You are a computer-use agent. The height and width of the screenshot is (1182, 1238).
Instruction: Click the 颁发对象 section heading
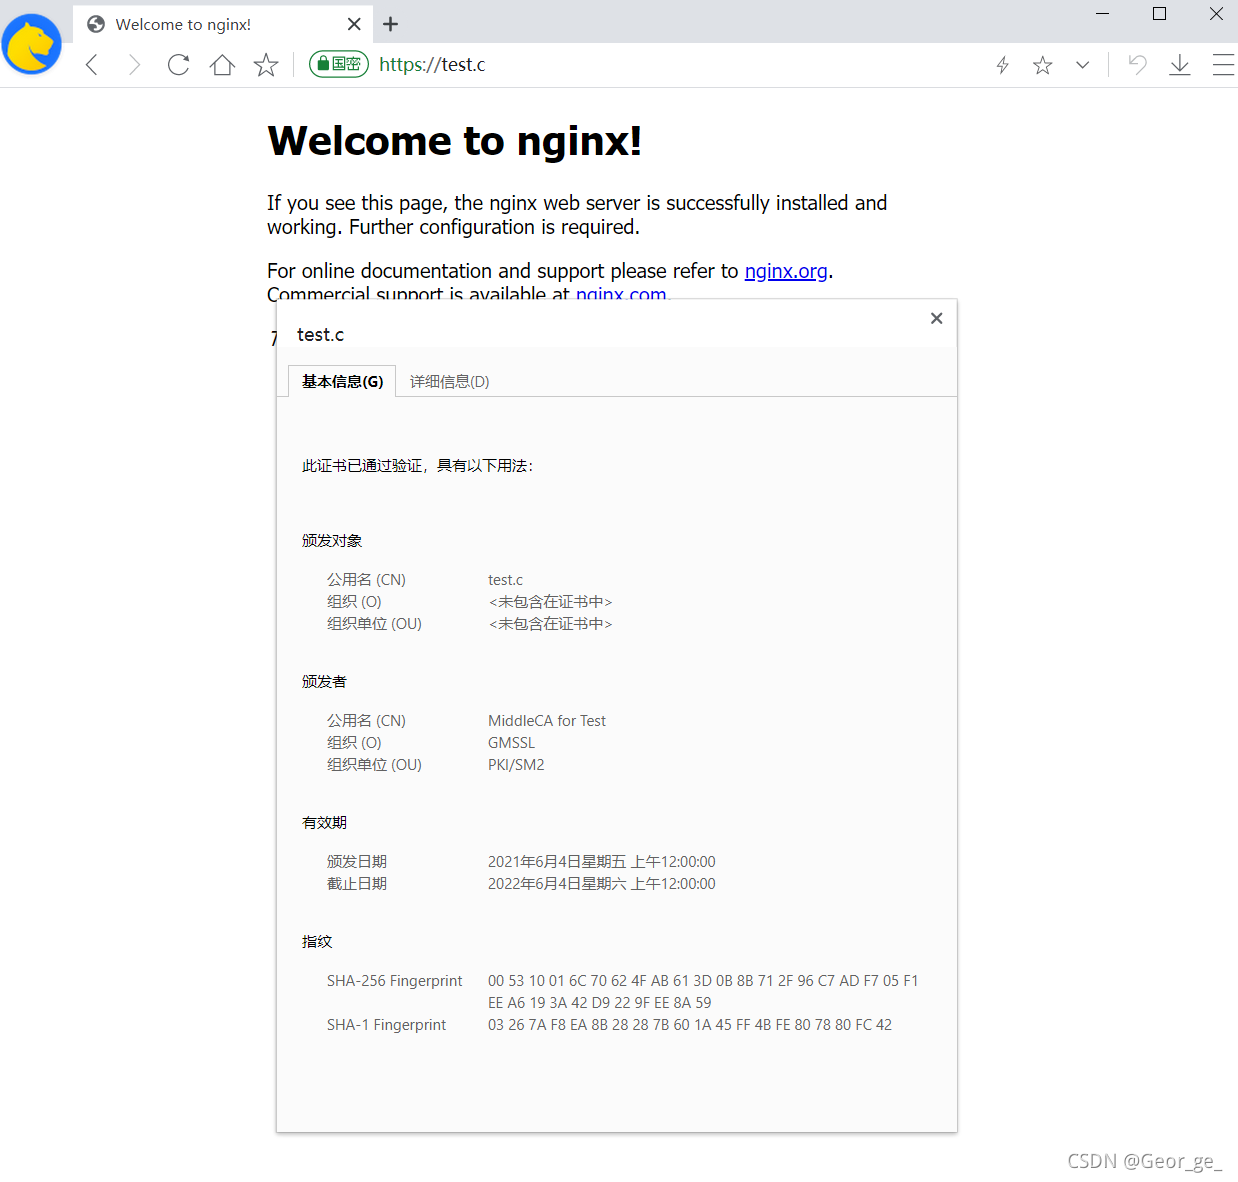pos(332,541)
